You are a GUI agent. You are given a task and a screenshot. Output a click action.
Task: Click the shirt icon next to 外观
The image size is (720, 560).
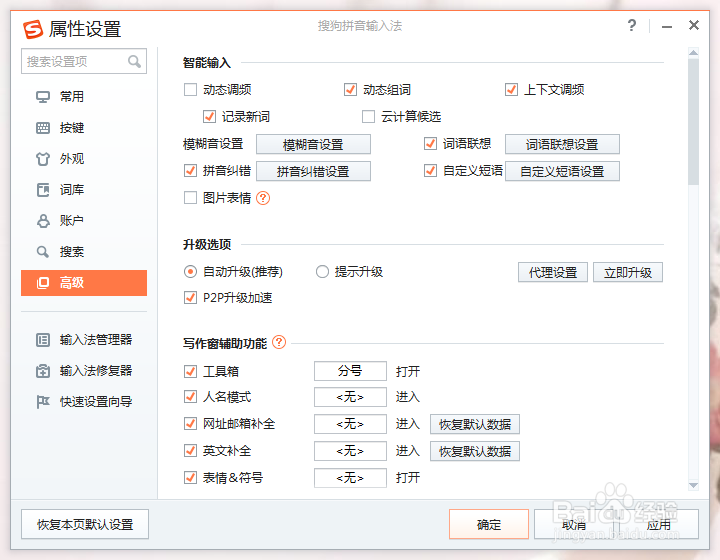[43, 159]
